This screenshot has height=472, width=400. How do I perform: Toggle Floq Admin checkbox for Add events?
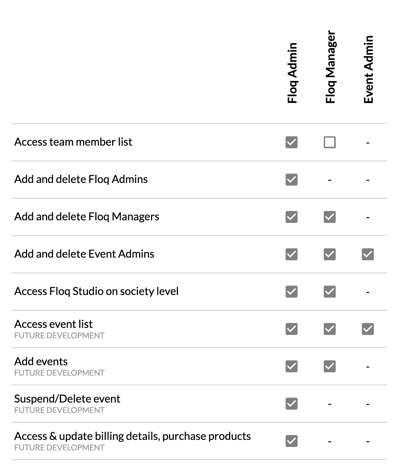[291, 366]
